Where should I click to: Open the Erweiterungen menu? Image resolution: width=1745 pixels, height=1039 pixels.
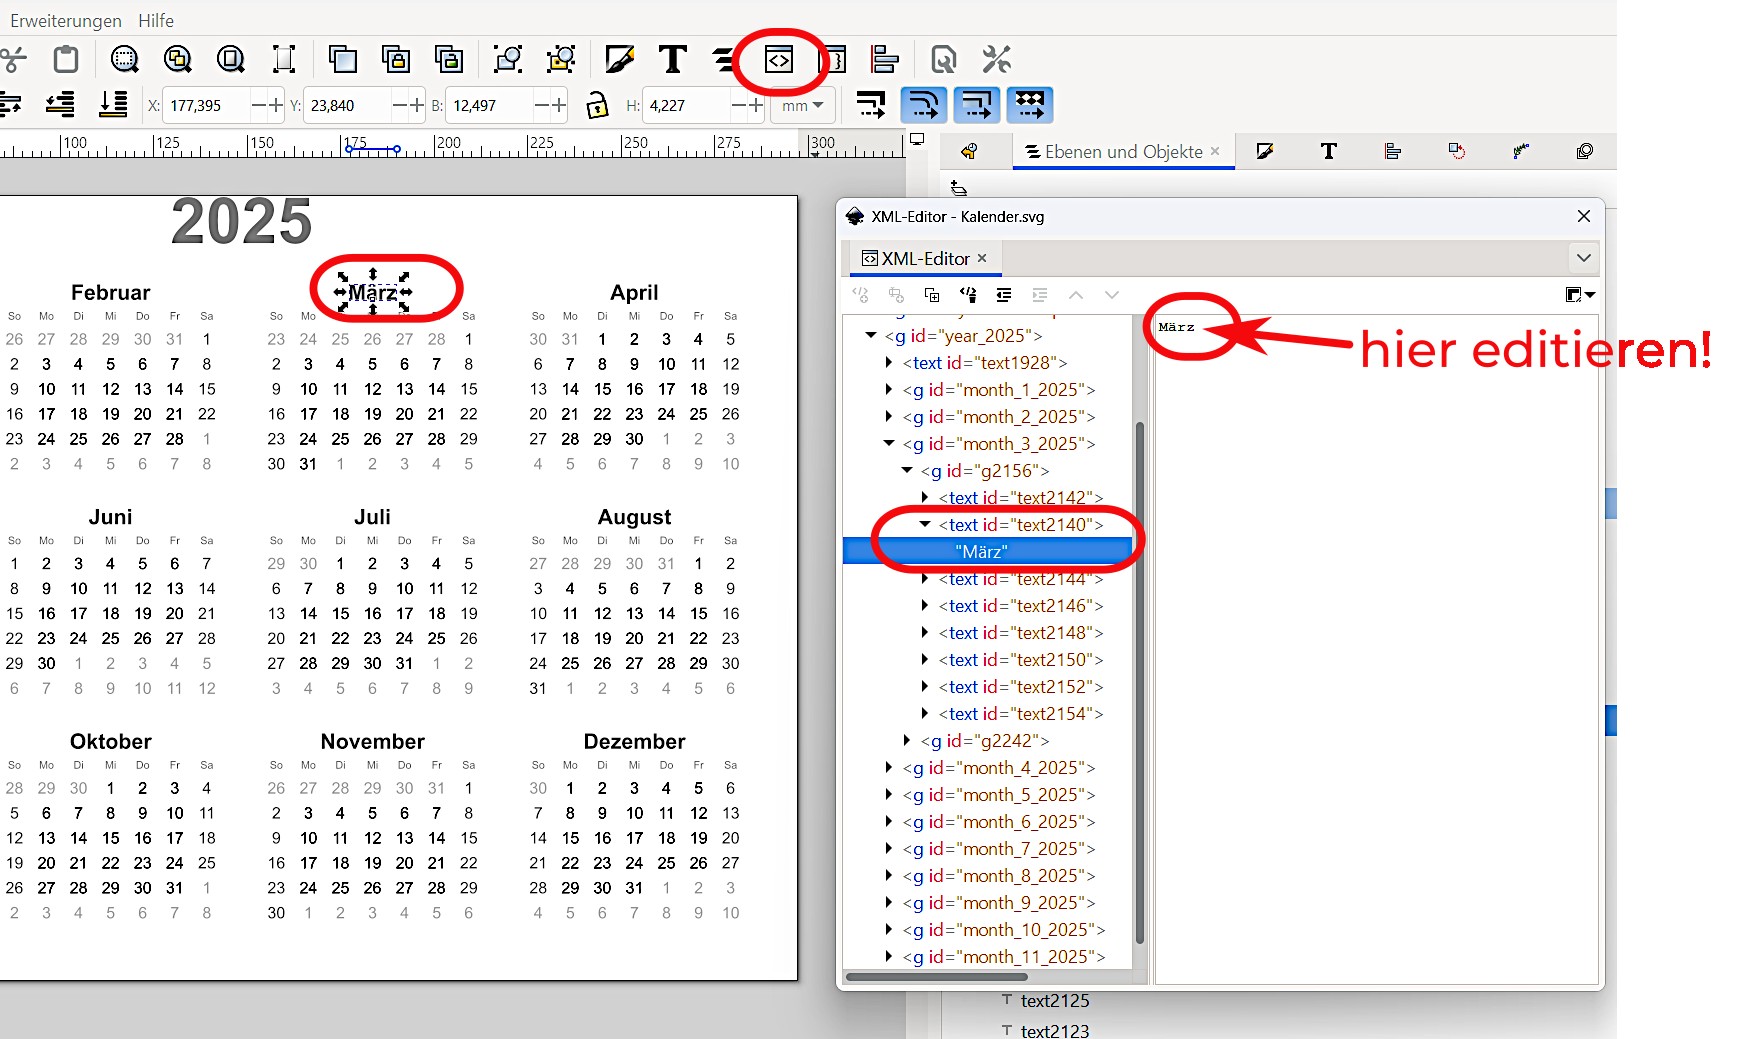(66, 20)
